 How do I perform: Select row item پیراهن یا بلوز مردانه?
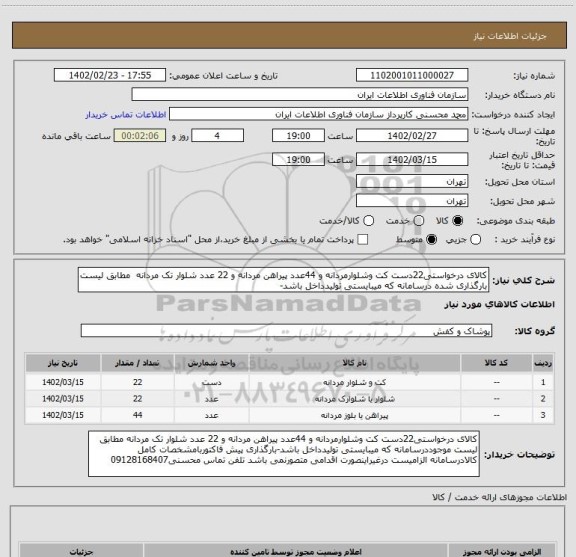[354, 415]
